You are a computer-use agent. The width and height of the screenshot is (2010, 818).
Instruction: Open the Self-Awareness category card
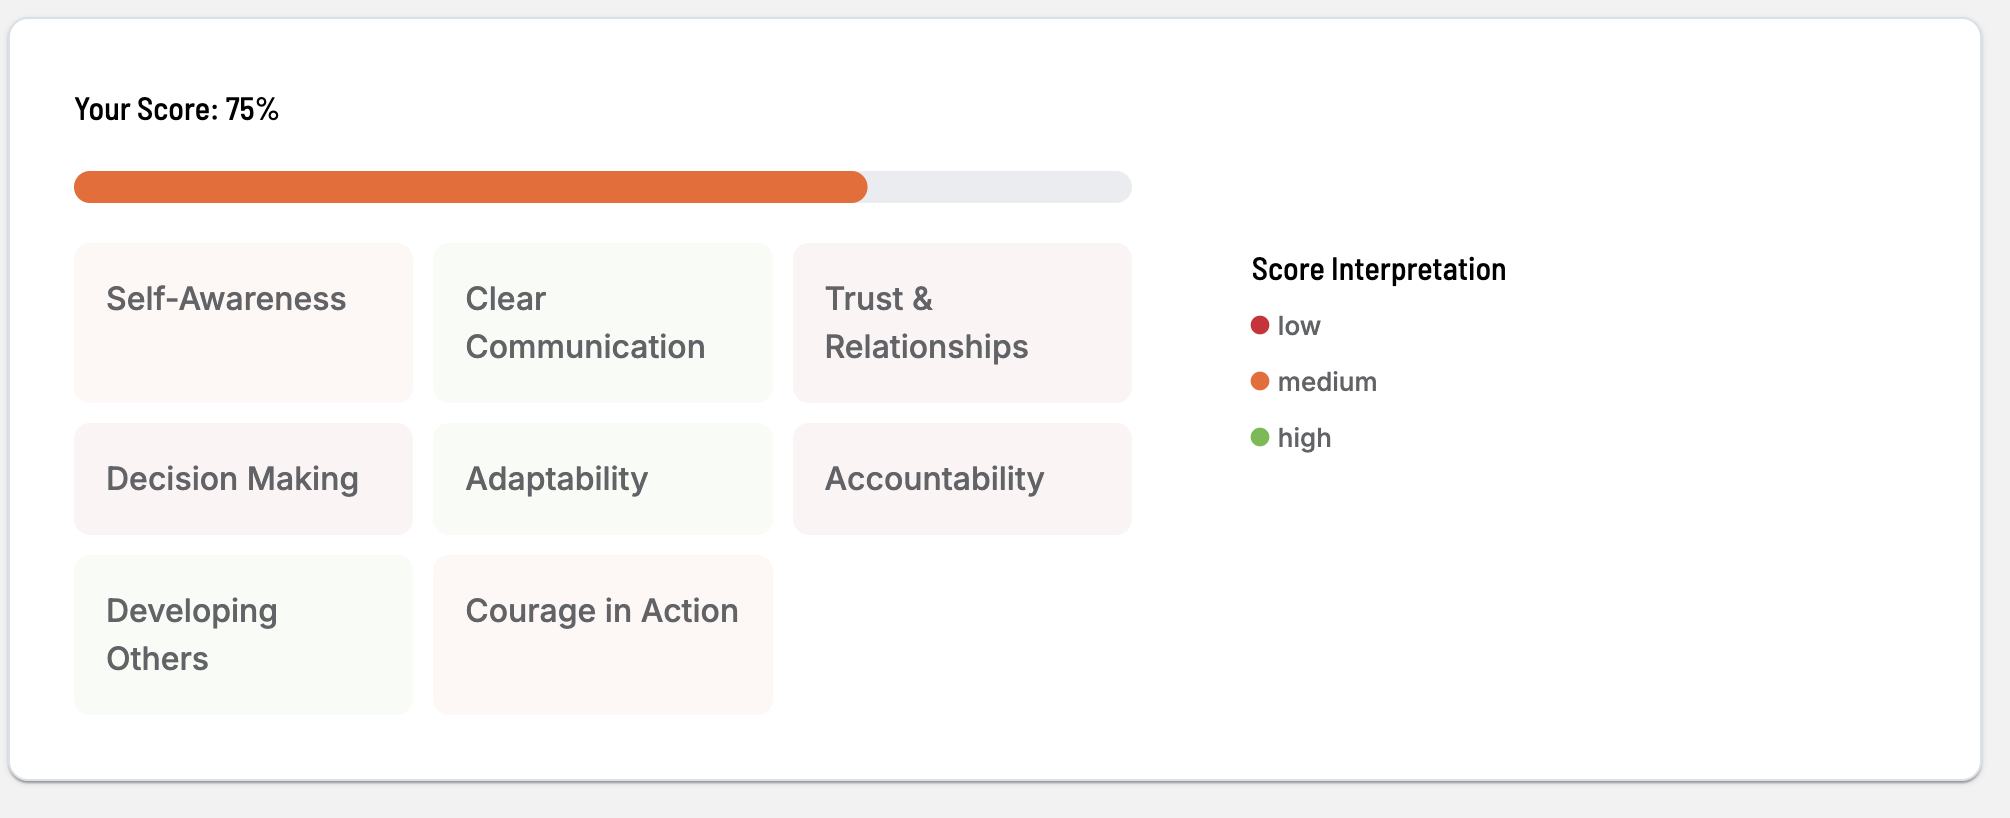click(243, 322)
